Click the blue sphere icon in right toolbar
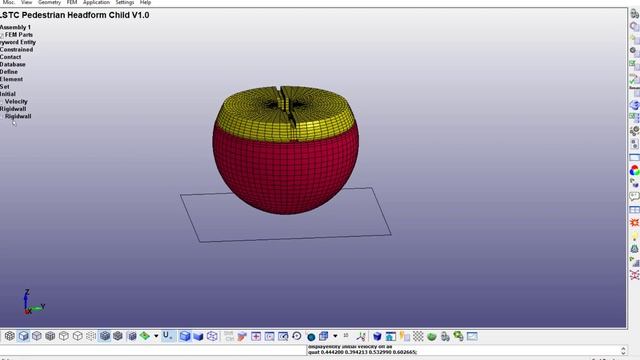This screenshot has width=640, height=360. click(x=634, y=105)
